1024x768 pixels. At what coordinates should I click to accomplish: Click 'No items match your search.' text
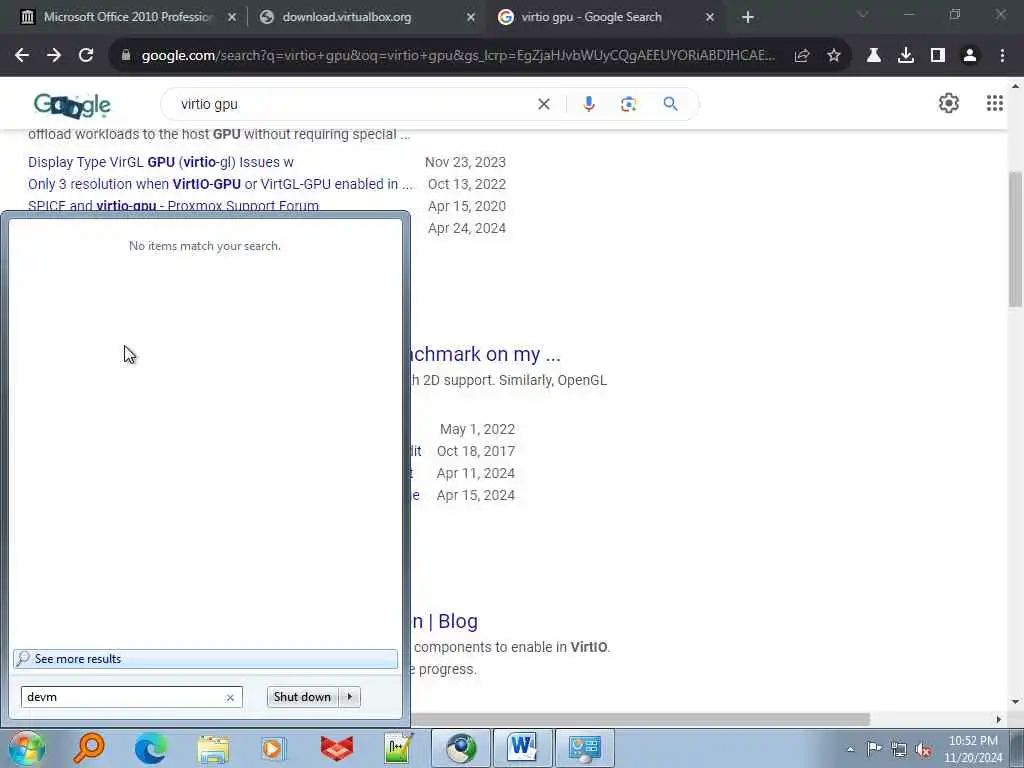(x=204, y=246)
